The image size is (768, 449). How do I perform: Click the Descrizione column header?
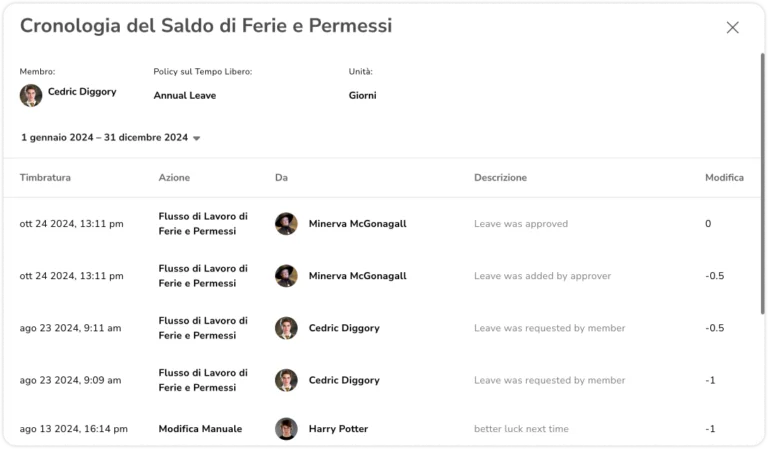pos(500,178)
